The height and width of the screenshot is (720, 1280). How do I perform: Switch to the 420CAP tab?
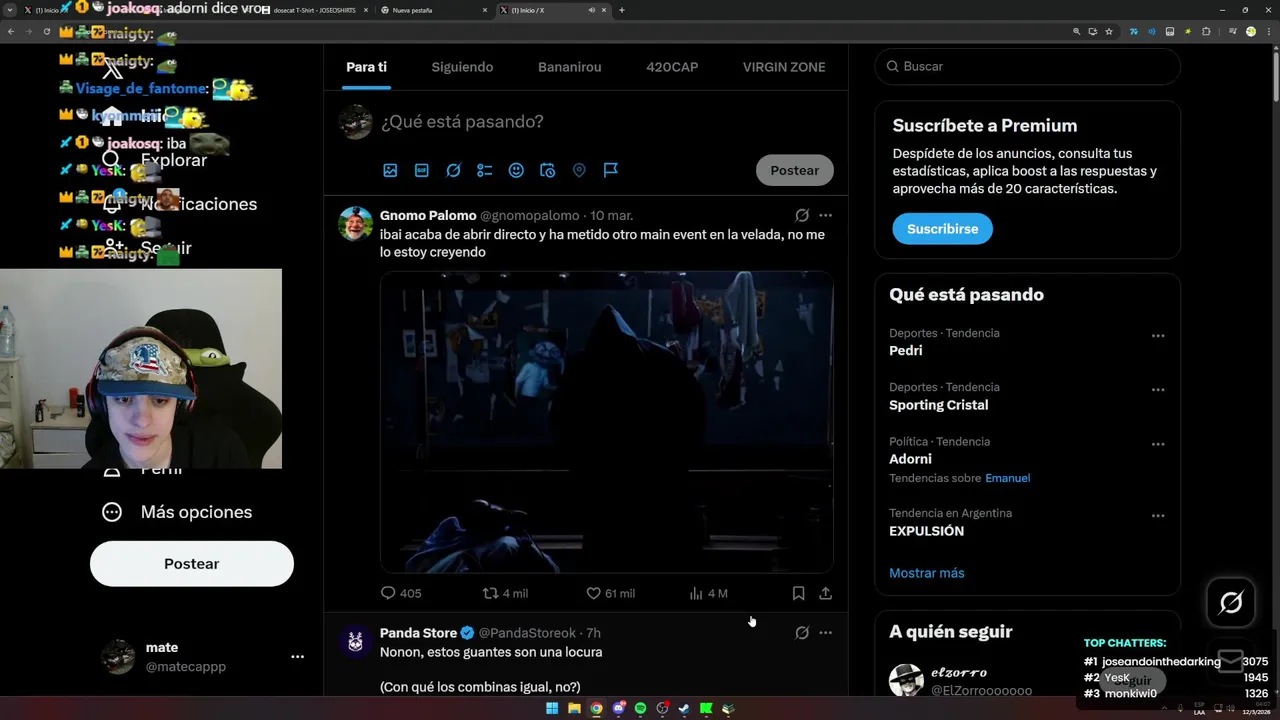(x=672, y=67)
